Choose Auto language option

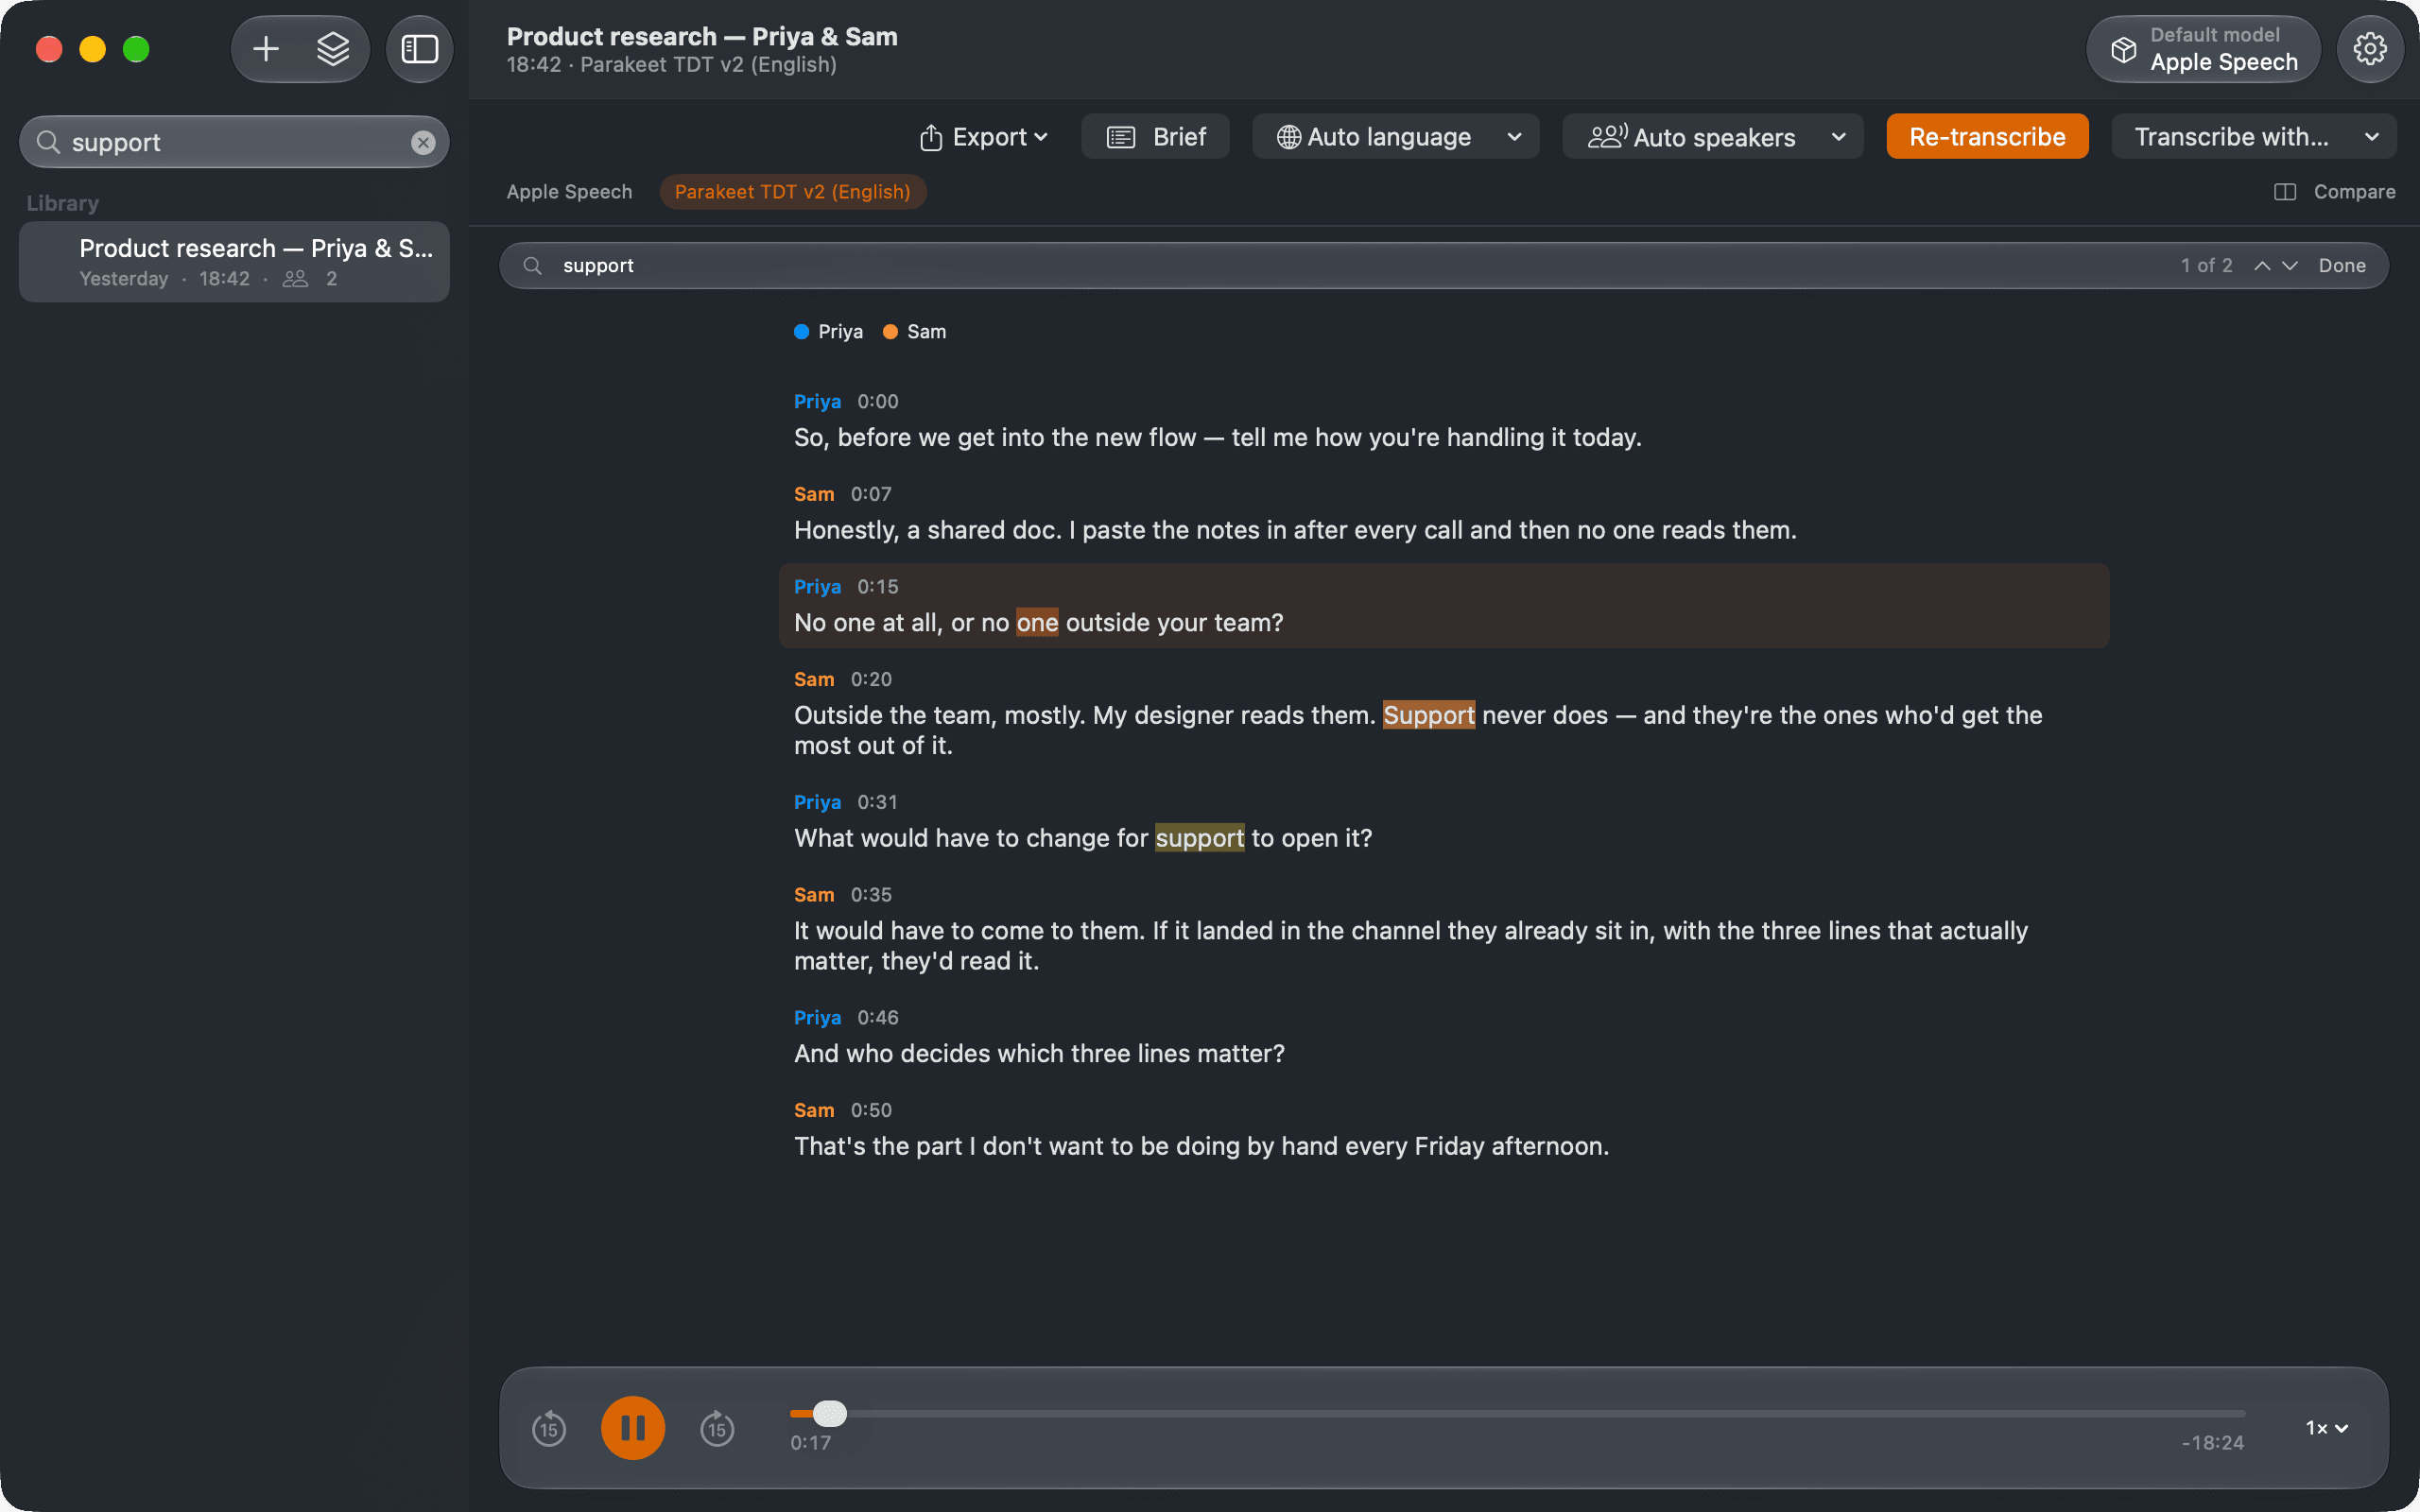(x=1374, y=137)
